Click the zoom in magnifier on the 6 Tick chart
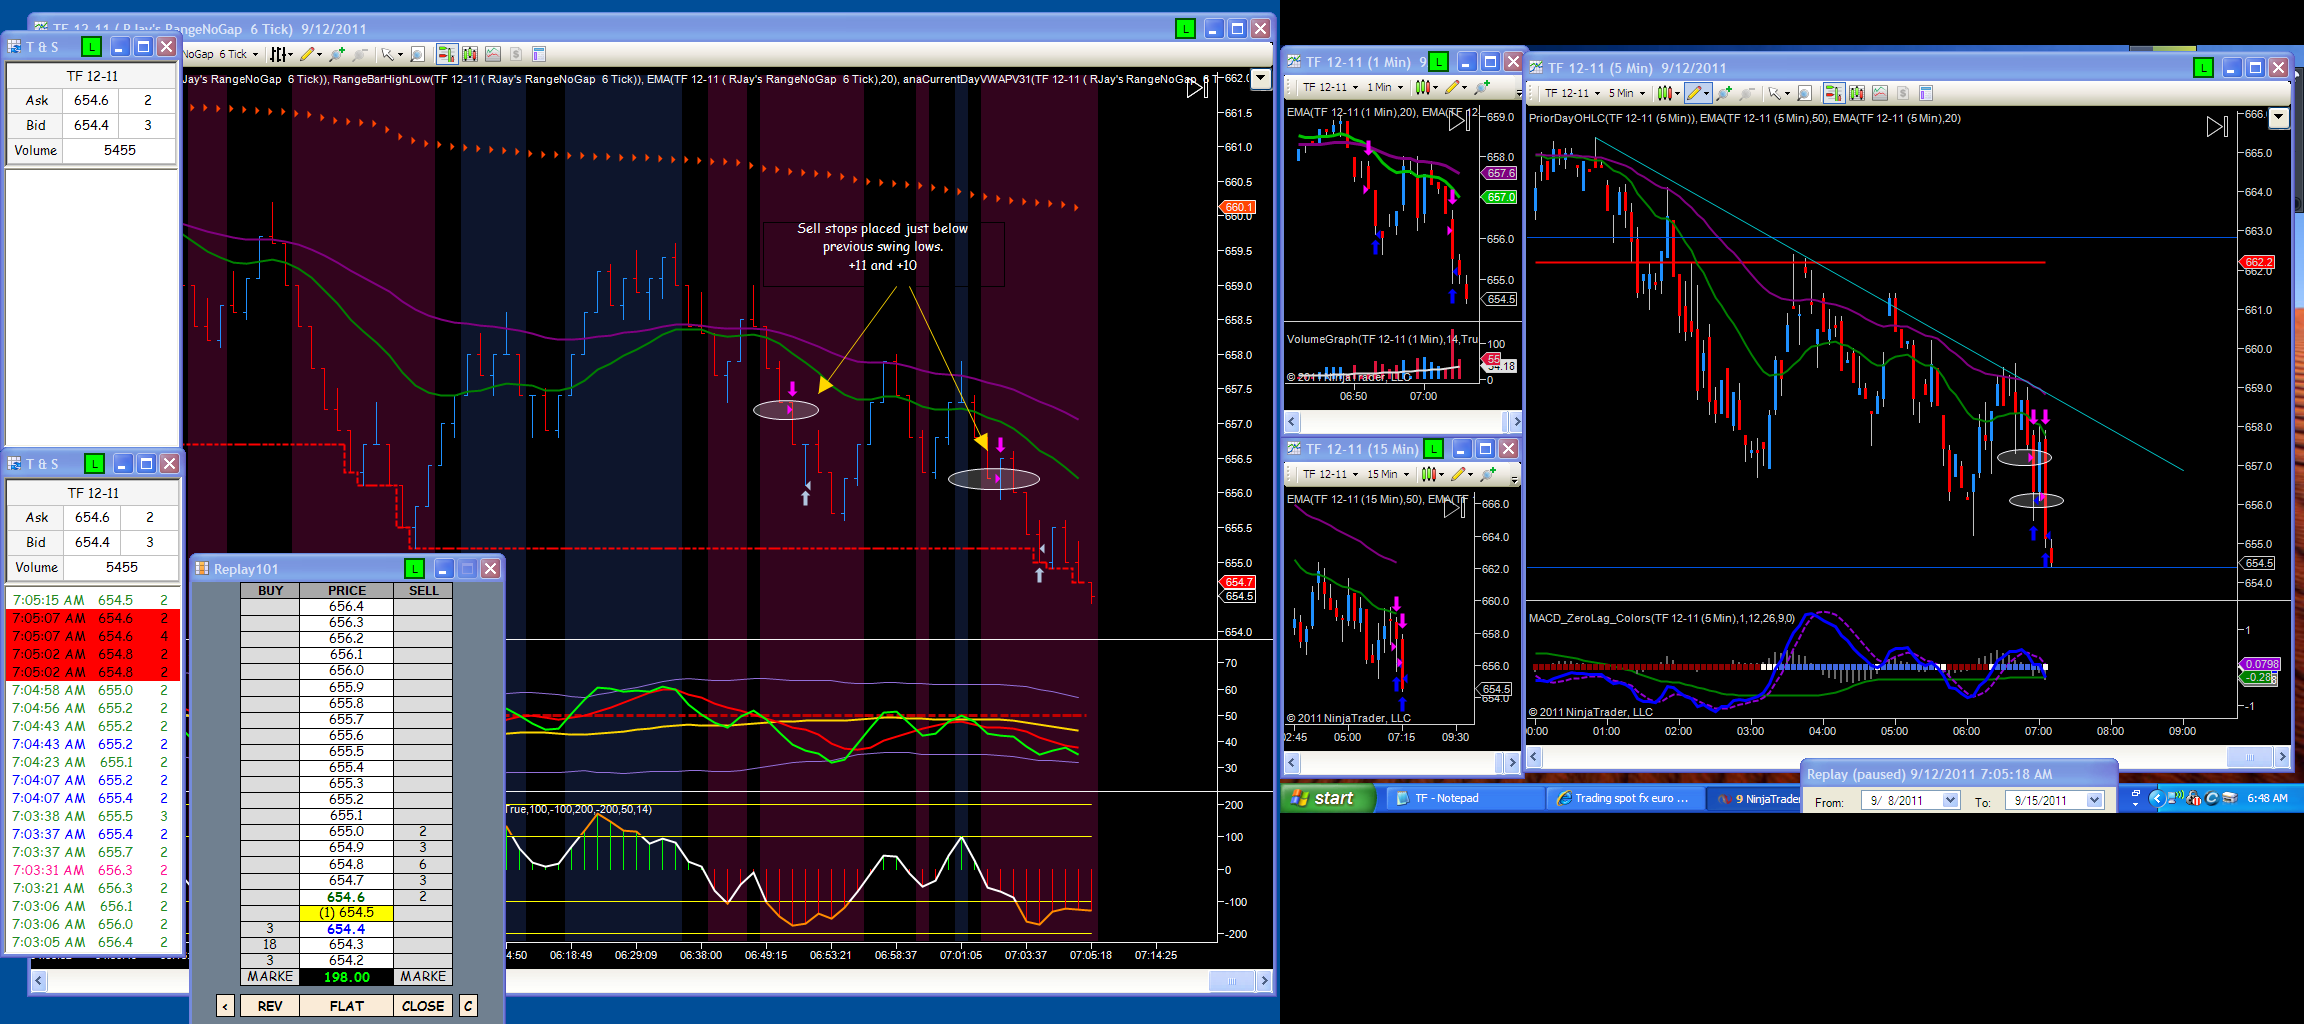The image size is (2304, 1024). click(x=337, y=54)
